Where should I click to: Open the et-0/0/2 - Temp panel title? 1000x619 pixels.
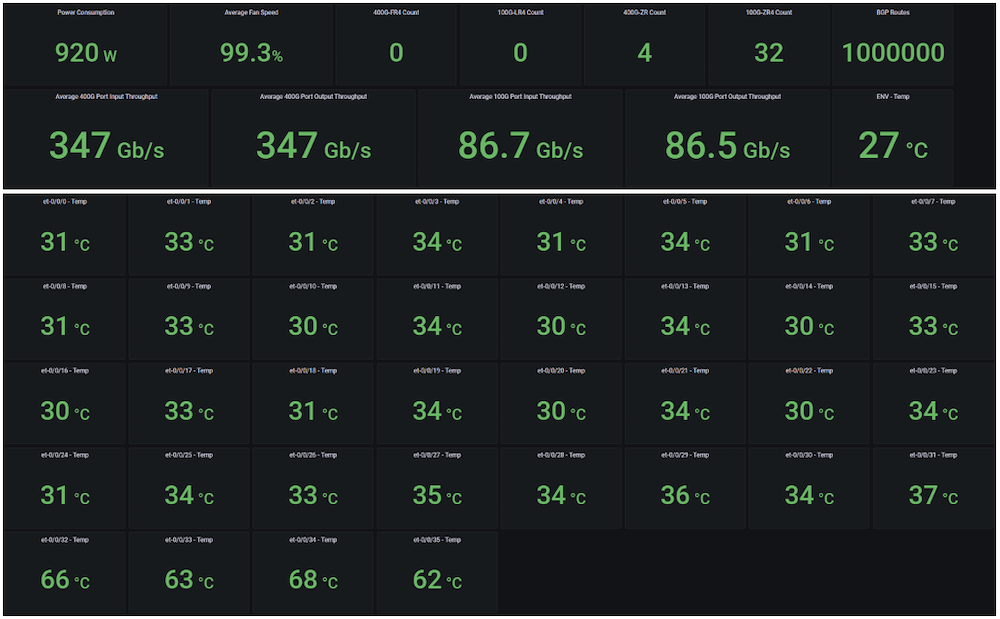point(313,201)
